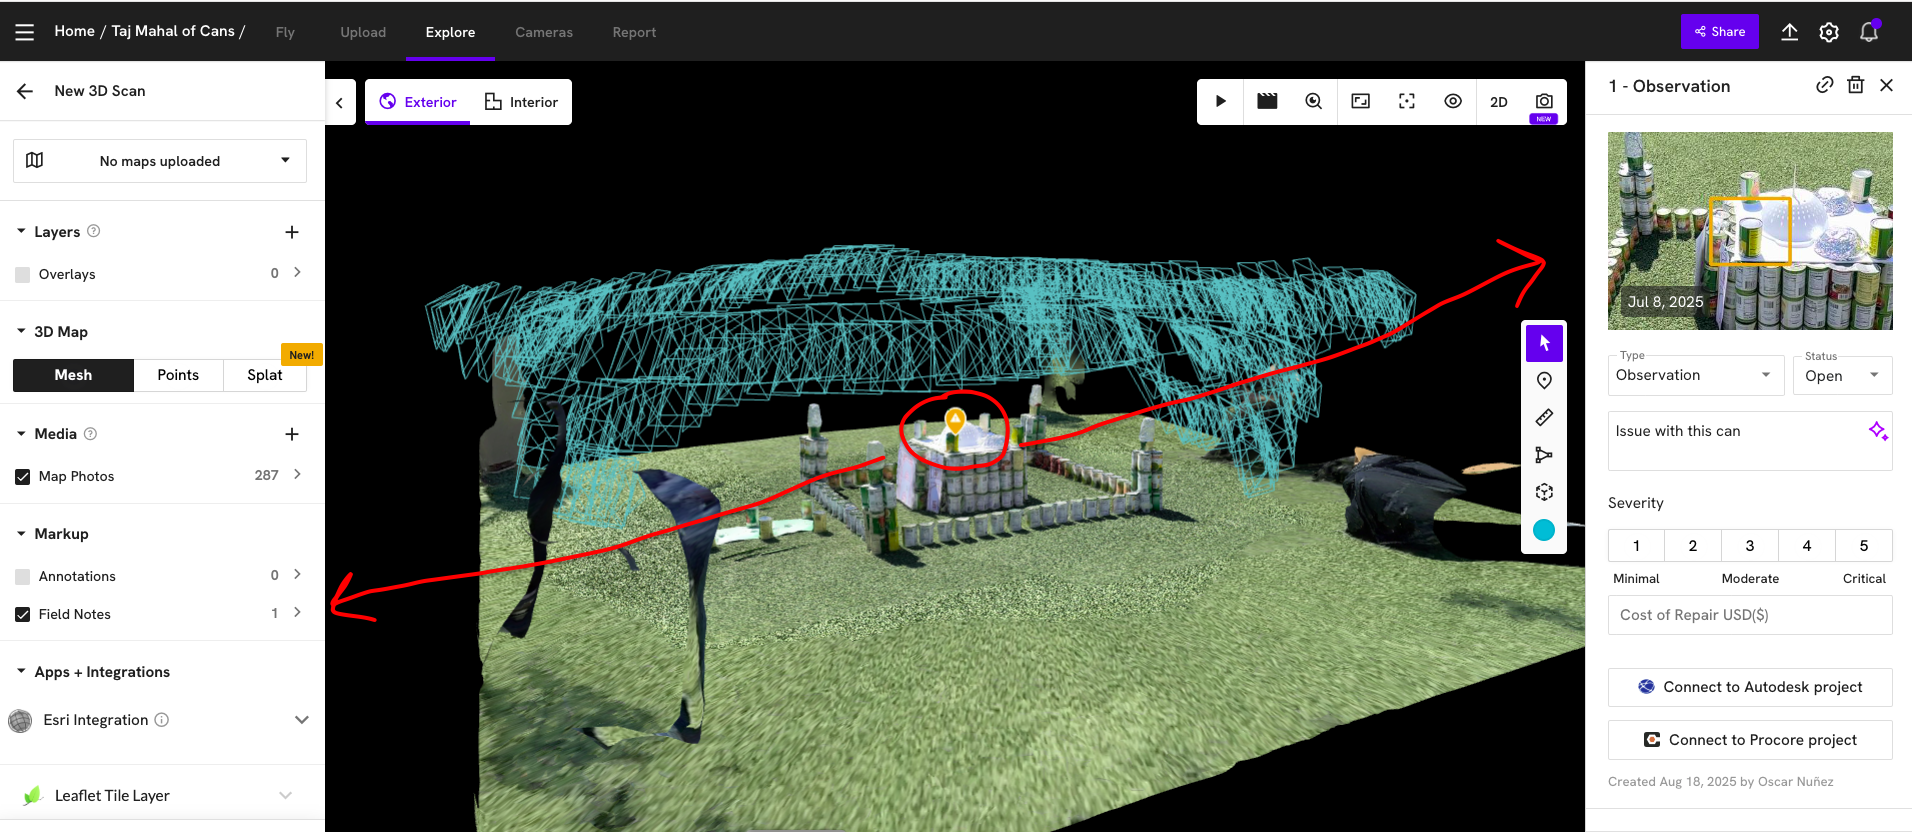Disable the Field Notes checkbox
This screenshot has height=832, width=1912.
23,615
